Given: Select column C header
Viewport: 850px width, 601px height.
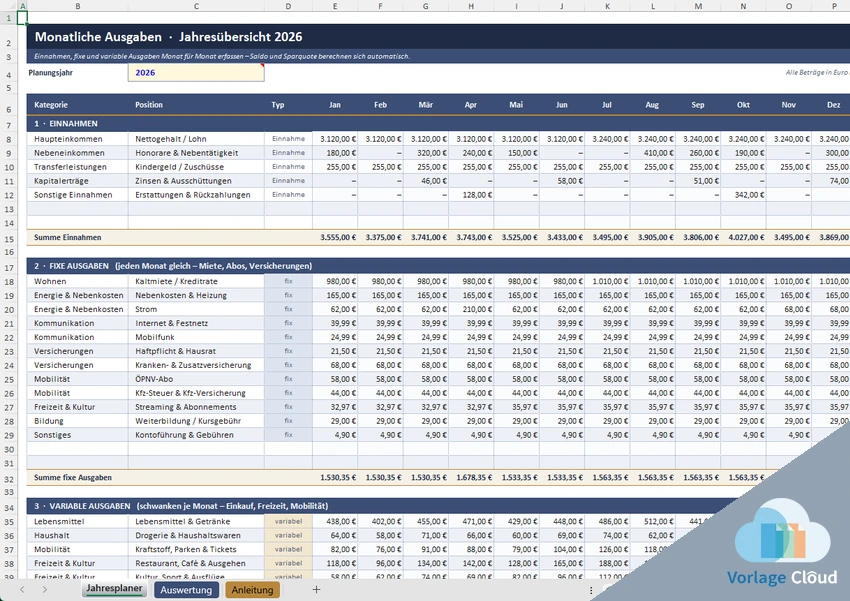Looking at the screenshot, I should pyautogui.click(x=196, y=7).
